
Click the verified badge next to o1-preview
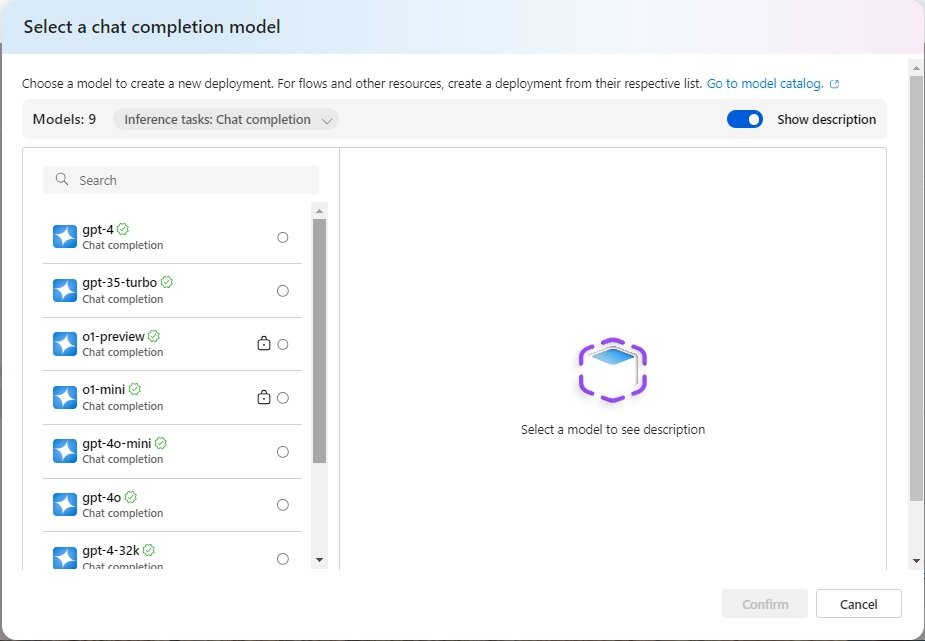[x=154, y=336]
